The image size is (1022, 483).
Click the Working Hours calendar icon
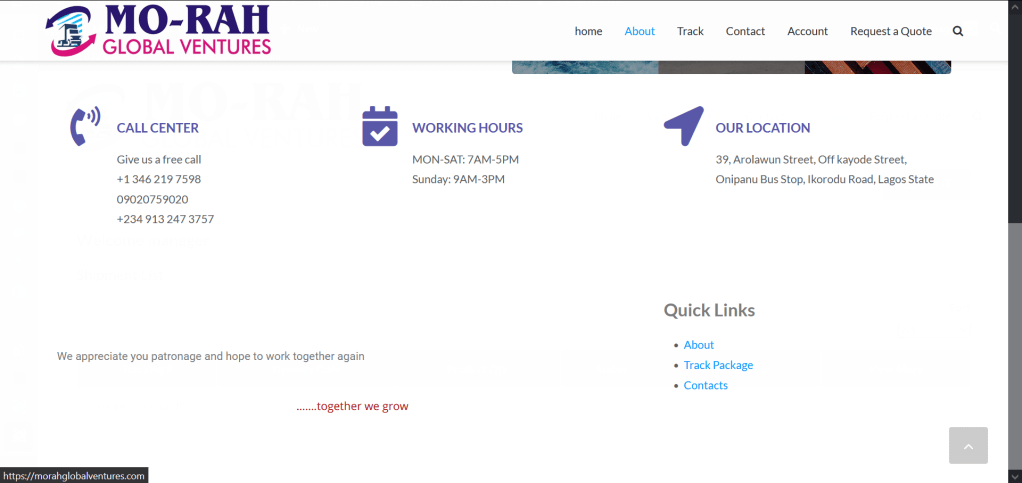[380, 127]
